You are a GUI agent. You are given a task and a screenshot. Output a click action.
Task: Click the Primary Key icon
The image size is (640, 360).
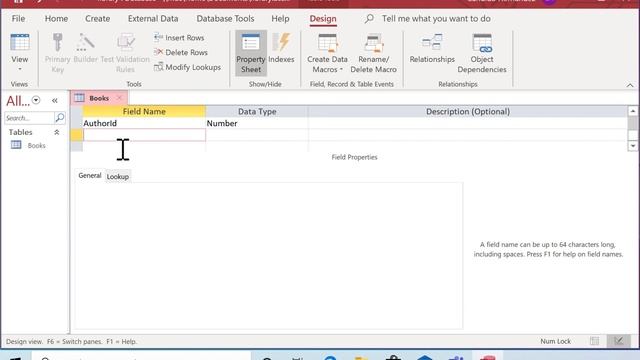click(x=58, y=53)
